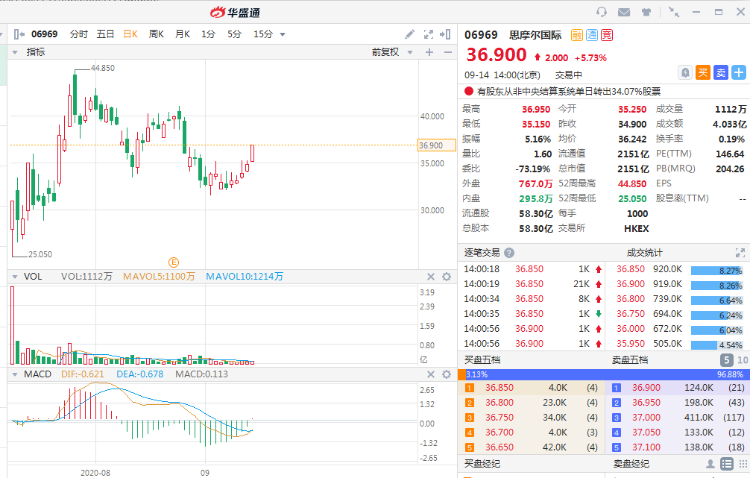Click the 卖盘经纪 broker header

[631, 464]
